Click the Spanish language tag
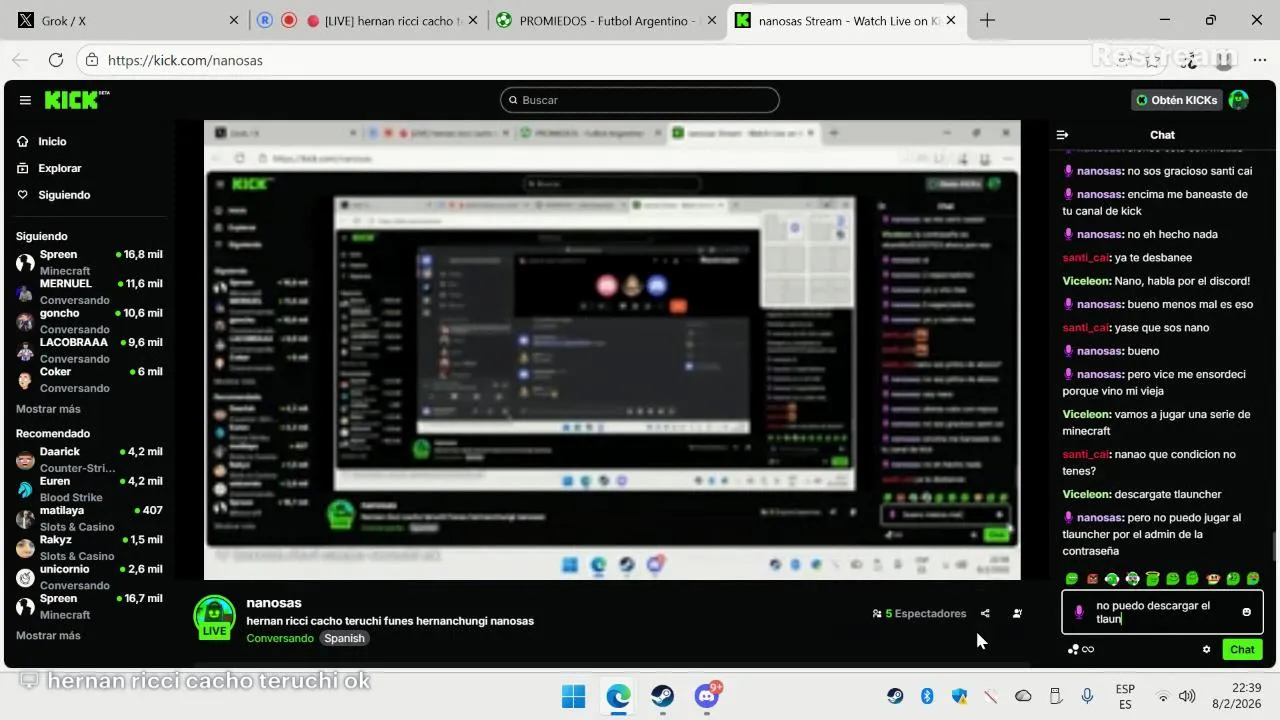Viewport: 1280px width, 720px height. 345,638
